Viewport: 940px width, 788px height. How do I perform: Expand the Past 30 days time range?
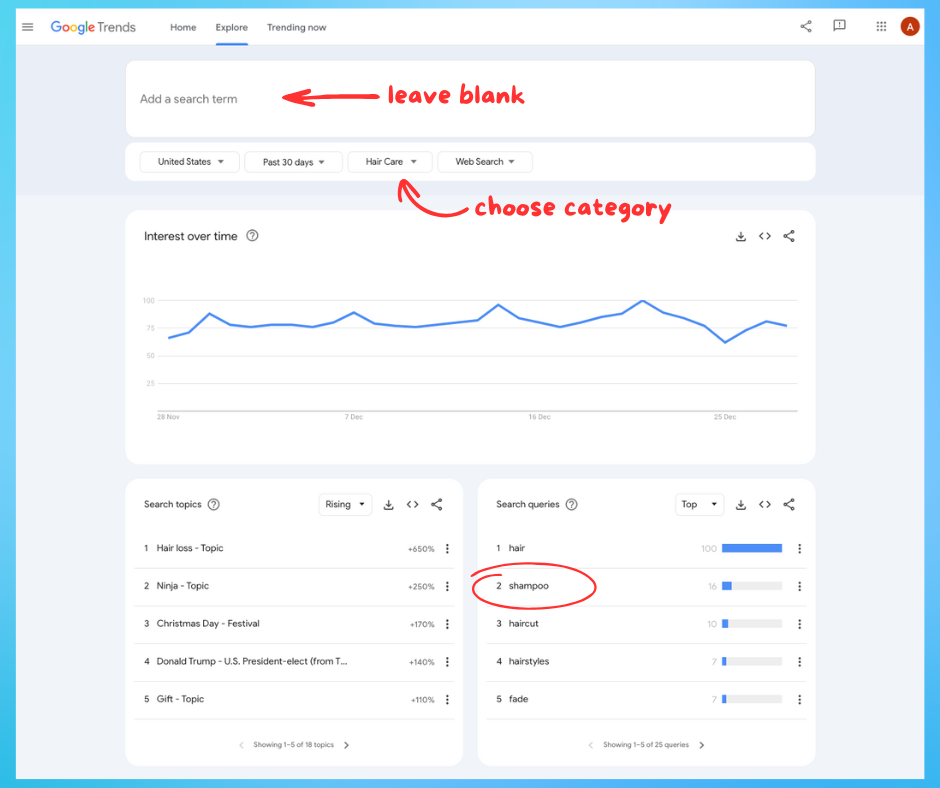[x=293, y=162]
